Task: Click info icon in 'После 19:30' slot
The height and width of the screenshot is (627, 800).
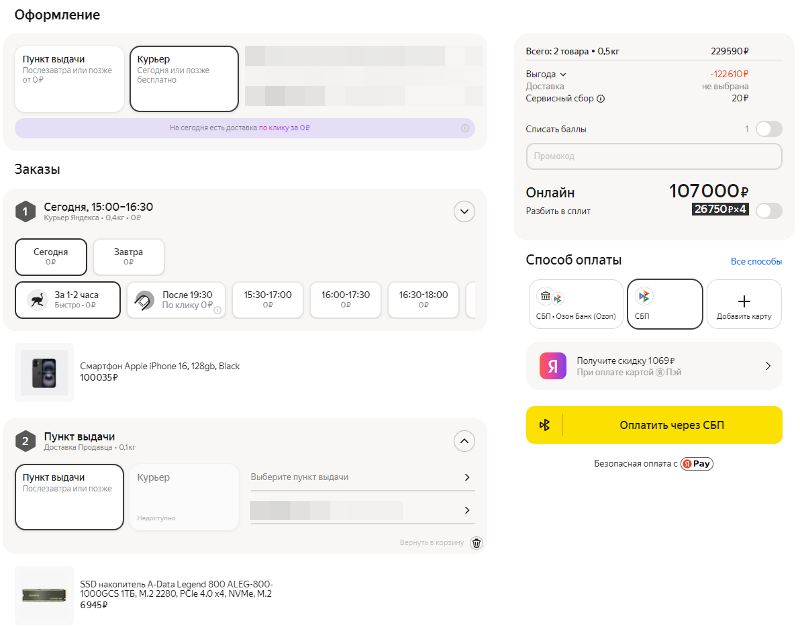Action: (218, 309)
